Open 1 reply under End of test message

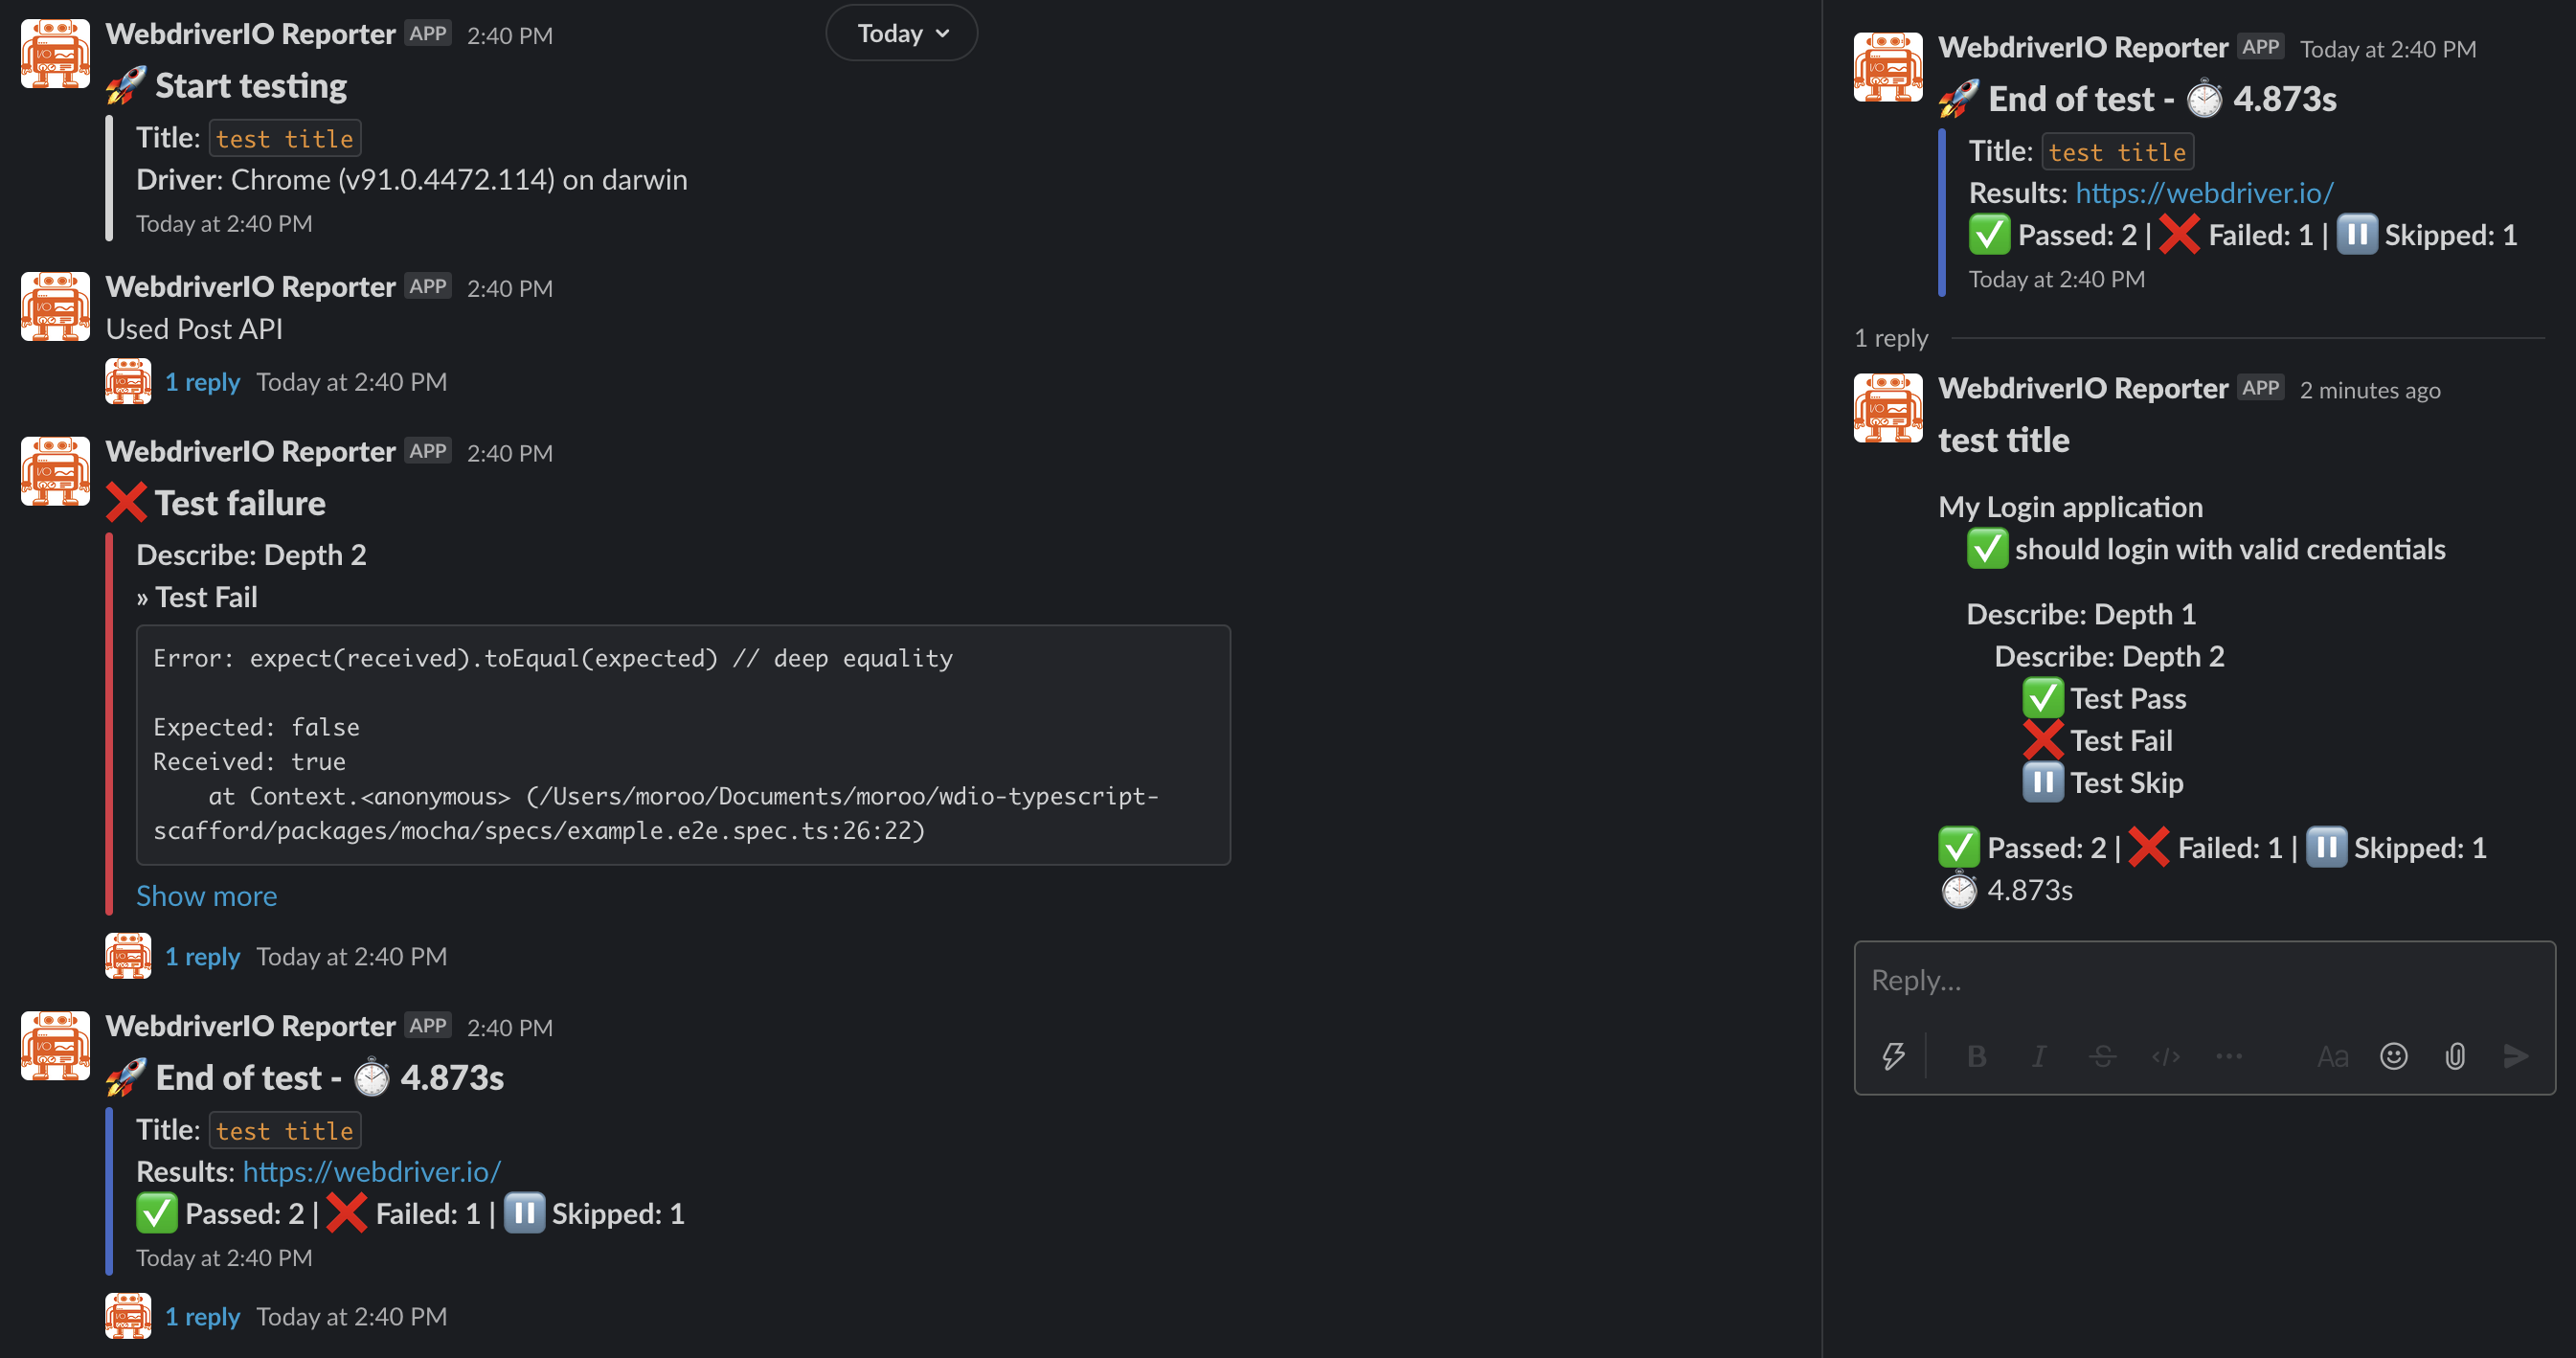click(202, 1316)
